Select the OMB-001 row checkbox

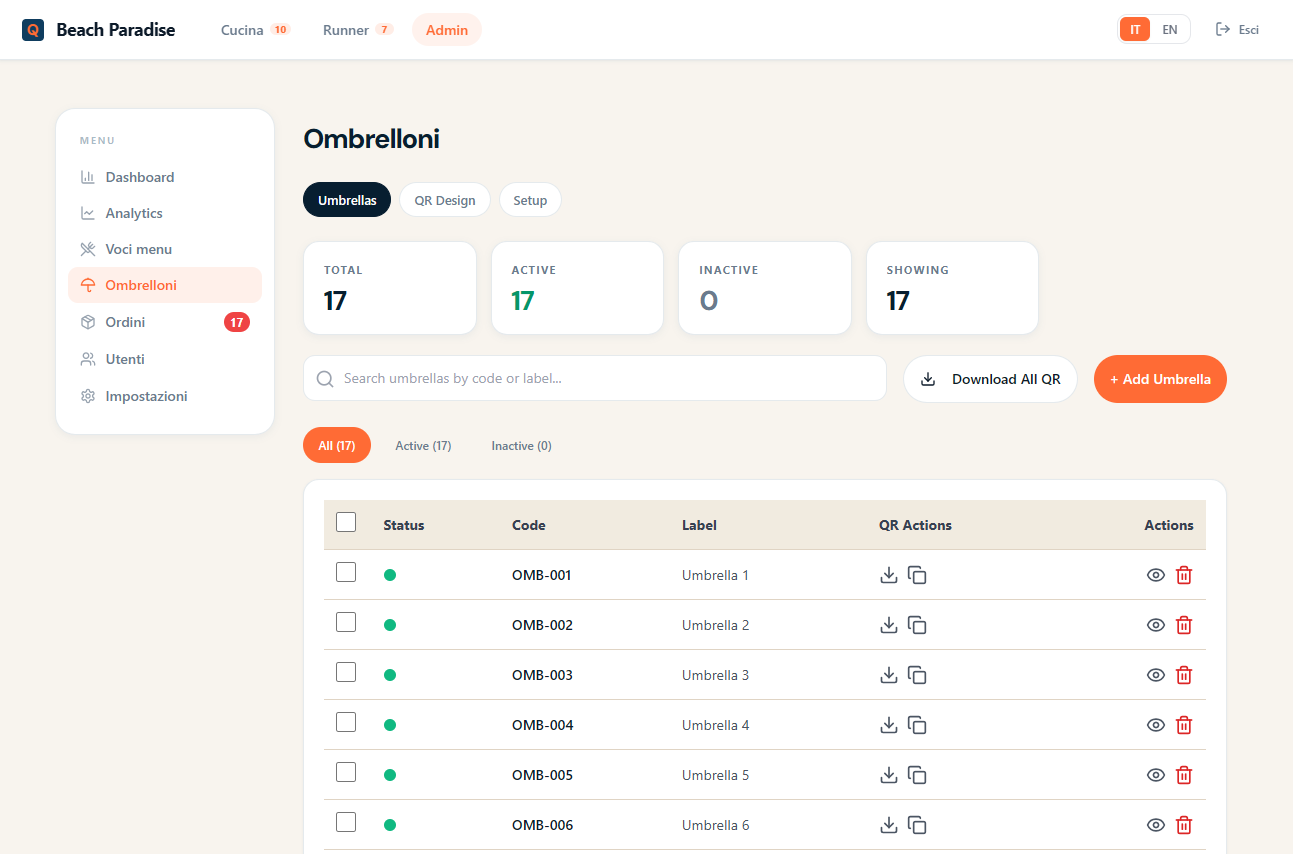click(x=346, y=572)
